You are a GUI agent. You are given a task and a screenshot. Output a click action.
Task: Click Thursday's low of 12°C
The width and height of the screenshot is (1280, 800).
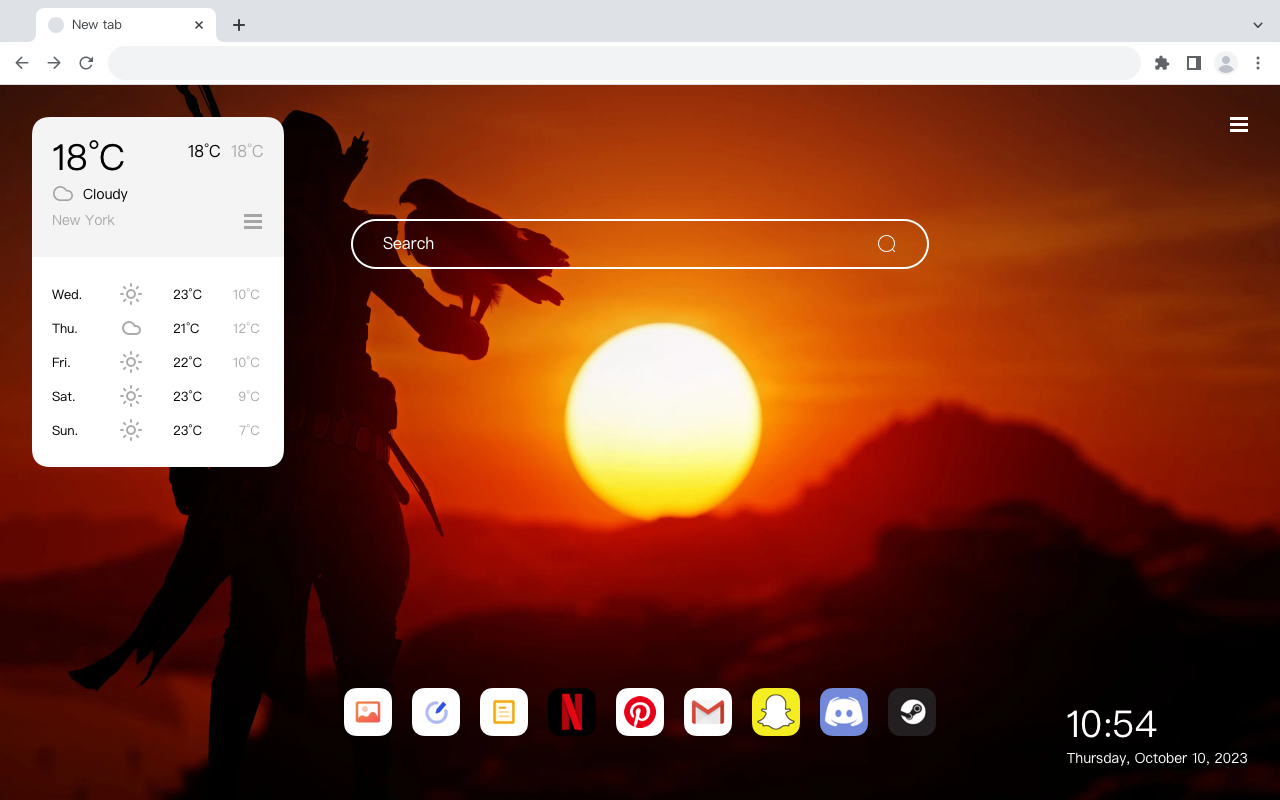pos(246,328)
